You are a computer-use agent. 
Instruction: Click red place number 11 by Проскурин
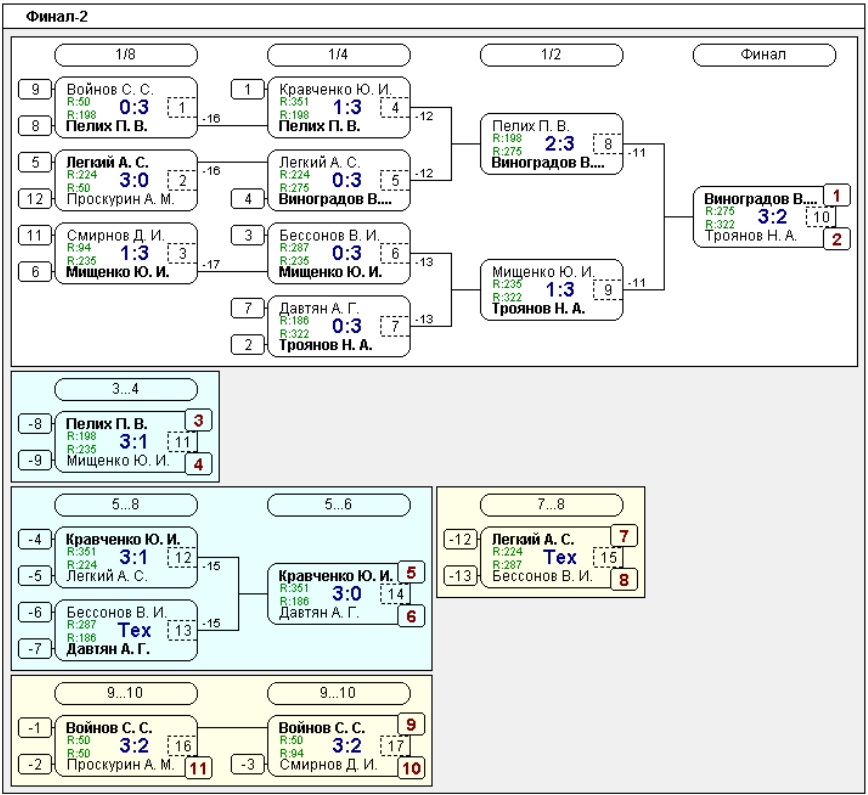point(198,768)
